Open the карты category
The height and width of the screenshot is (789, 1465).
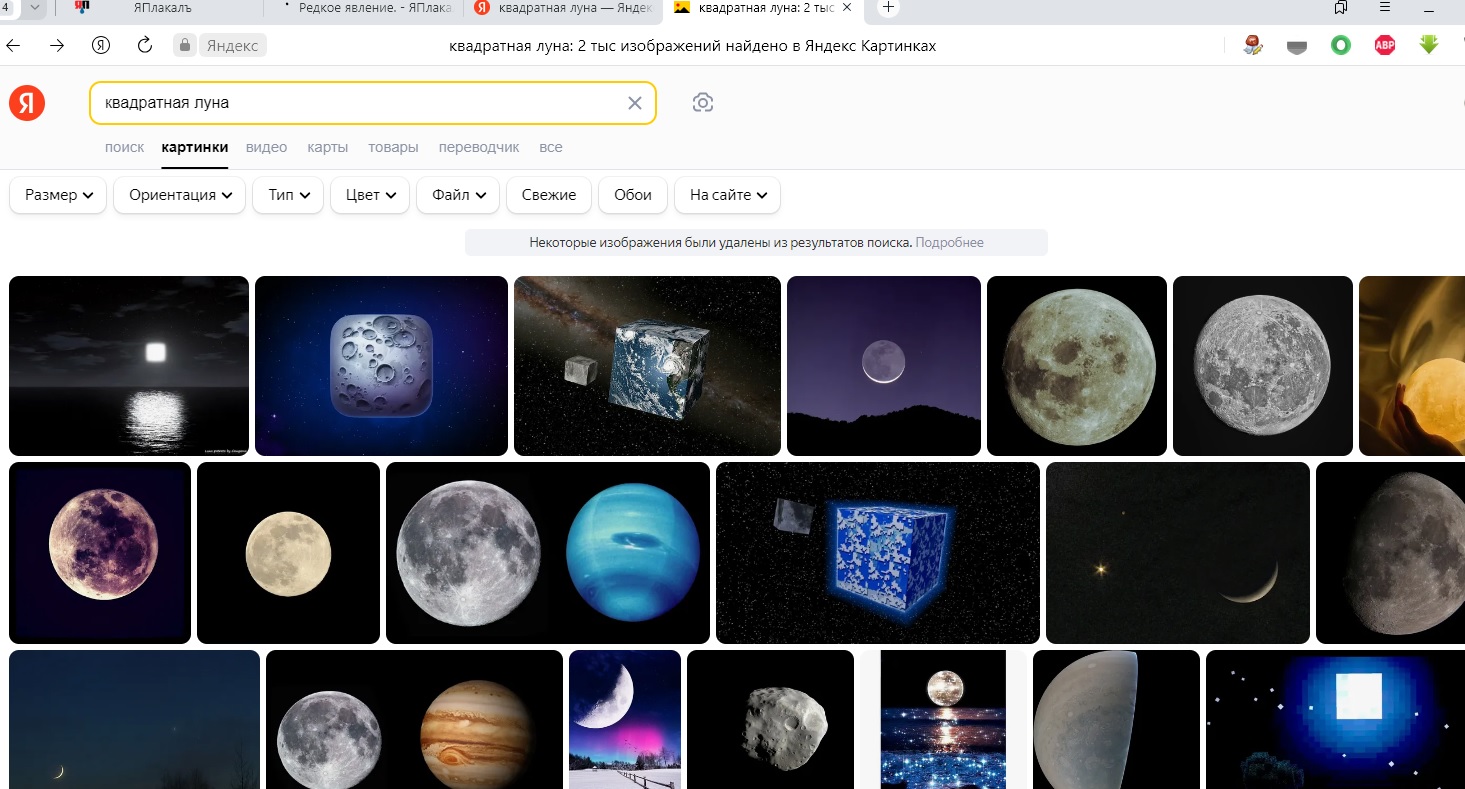pos(328,147)
